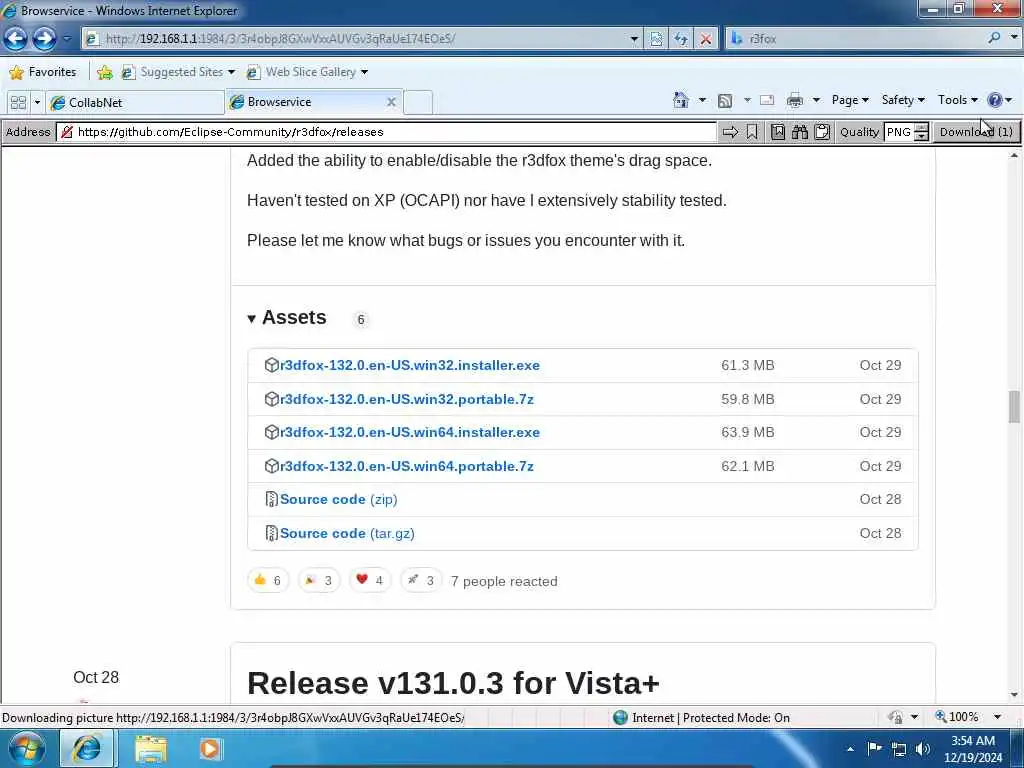Open Windows Media Player taskbar icon
This screenshot has height=768, width=1024.
click(x=210, y=749)
